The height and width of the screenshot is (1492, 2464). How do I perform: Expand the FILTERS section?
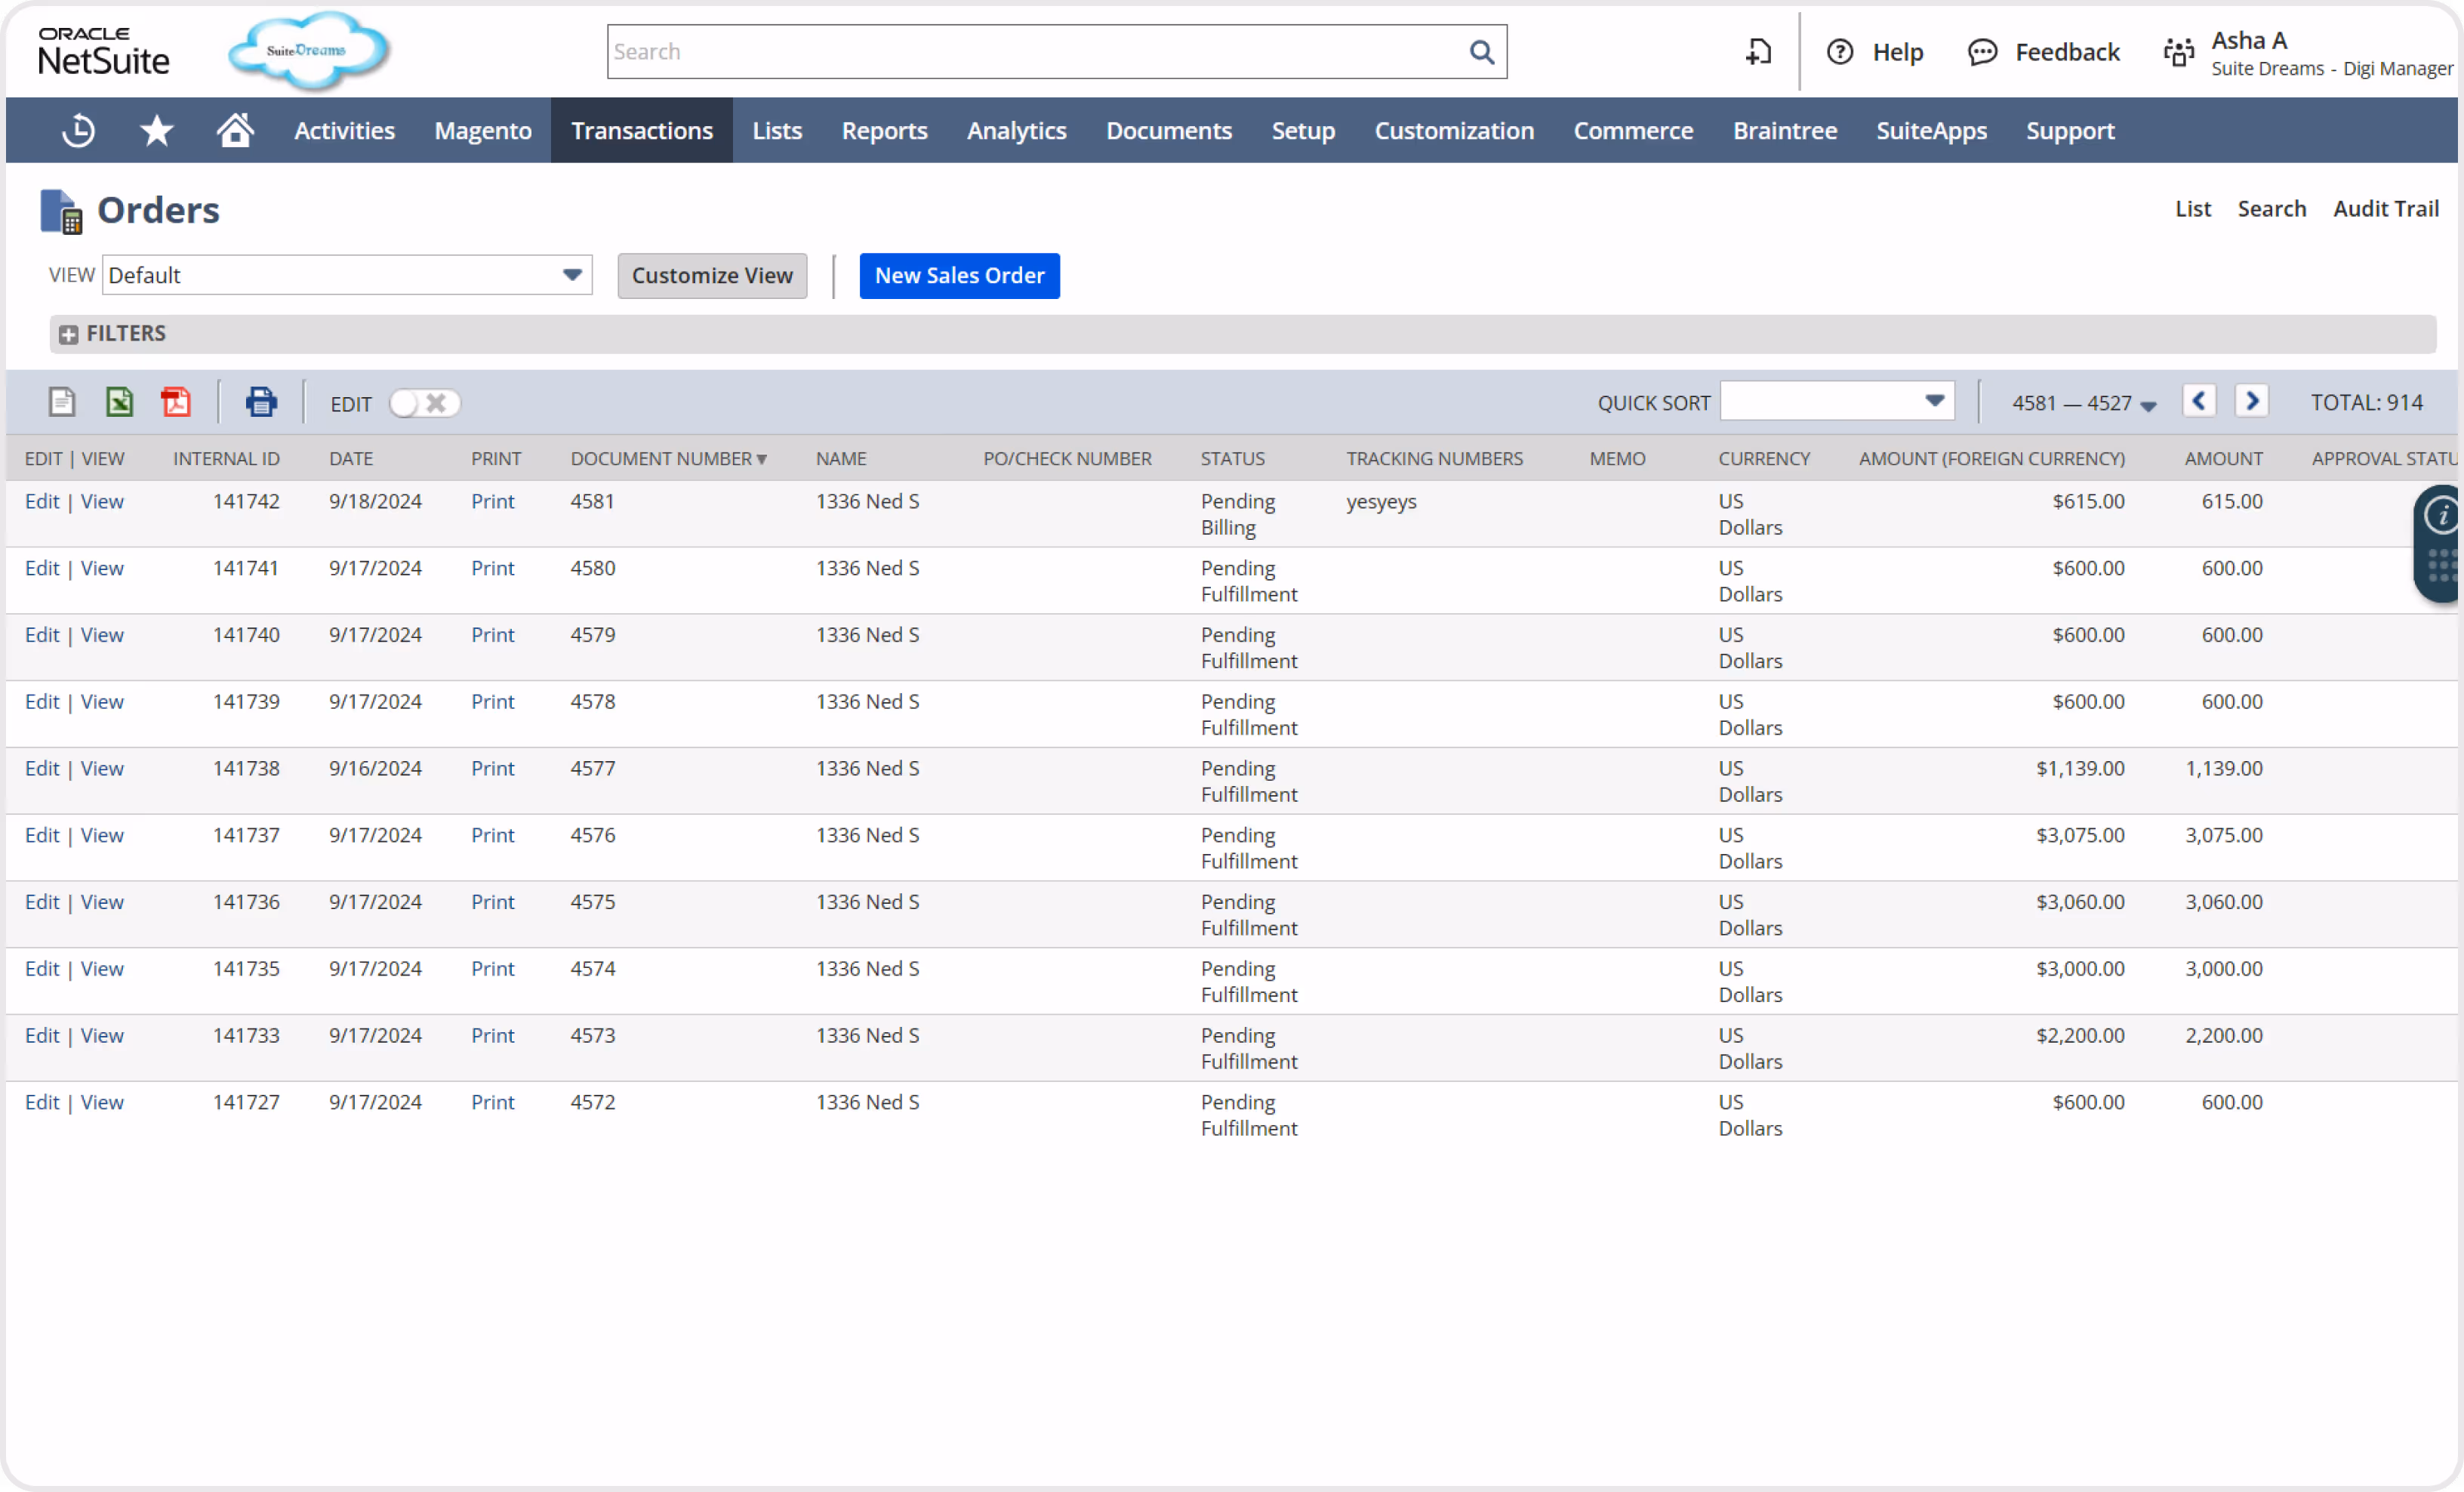[x=68, y=334]
